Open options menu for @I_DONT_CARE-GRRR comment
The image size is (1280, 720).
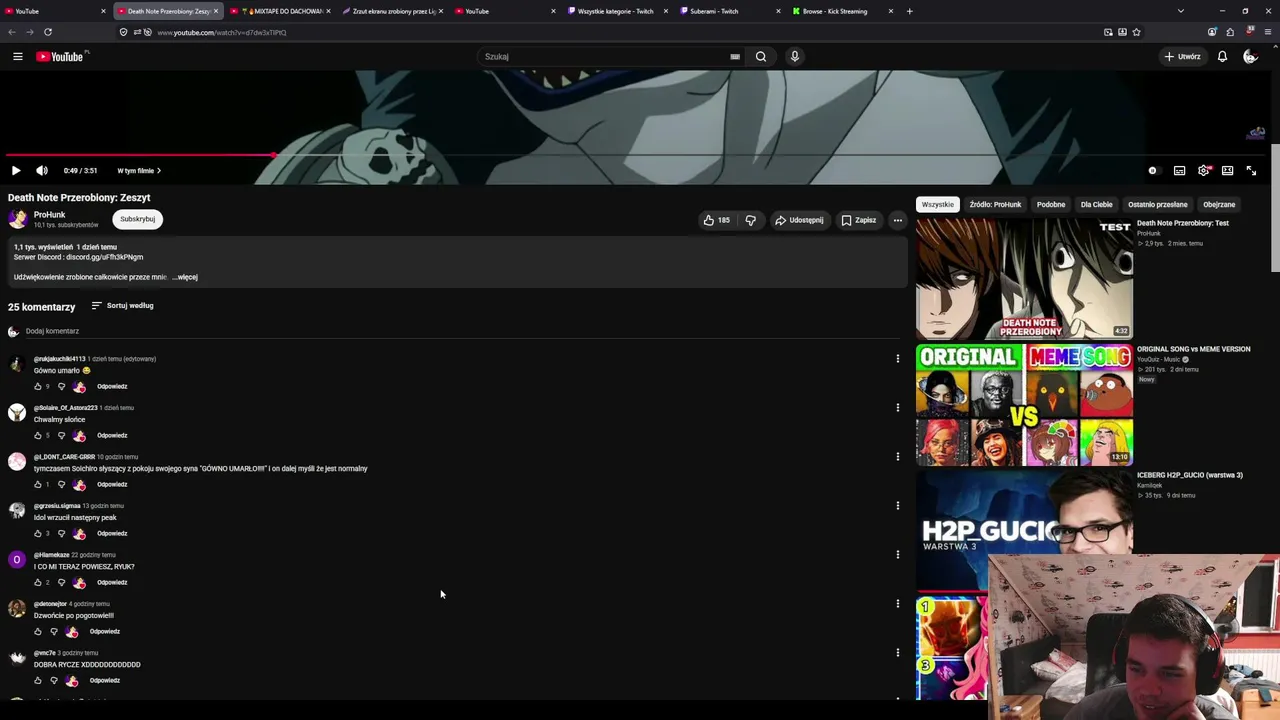pyautogui.click(x=898, y=457)
